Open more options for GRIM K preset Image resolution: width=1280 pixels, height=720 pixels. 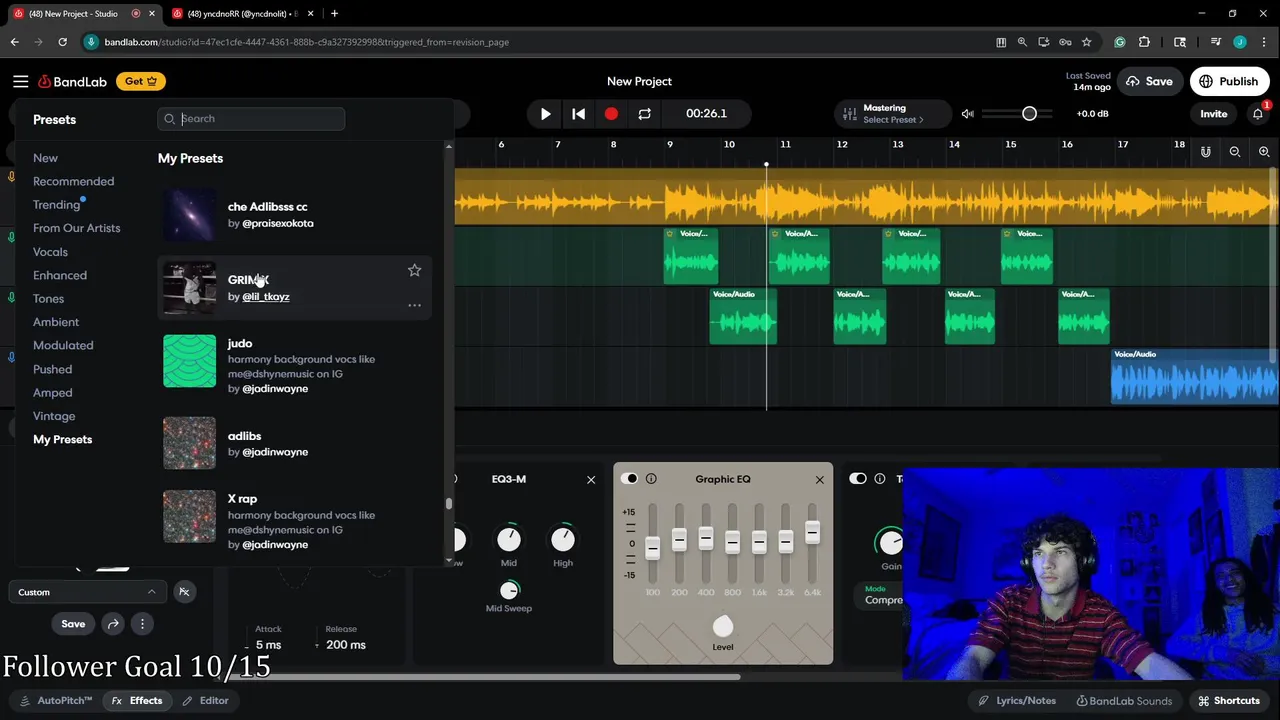click(414, 305)
